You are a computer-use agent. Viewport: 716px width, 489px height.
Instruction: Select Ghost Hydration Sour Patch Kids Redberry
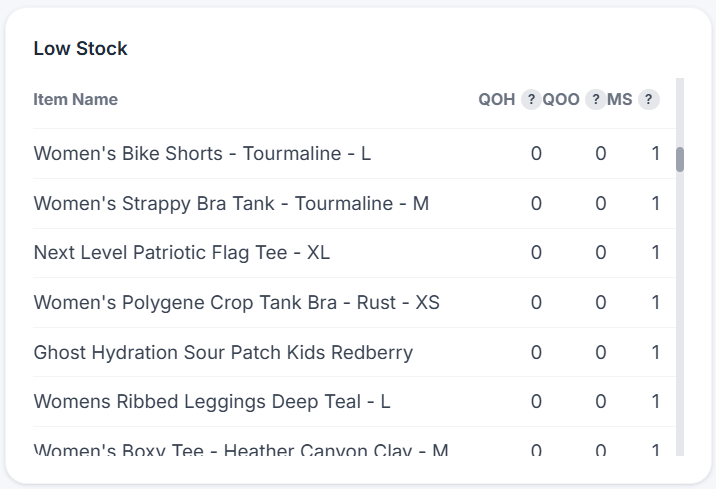point(223,352)
